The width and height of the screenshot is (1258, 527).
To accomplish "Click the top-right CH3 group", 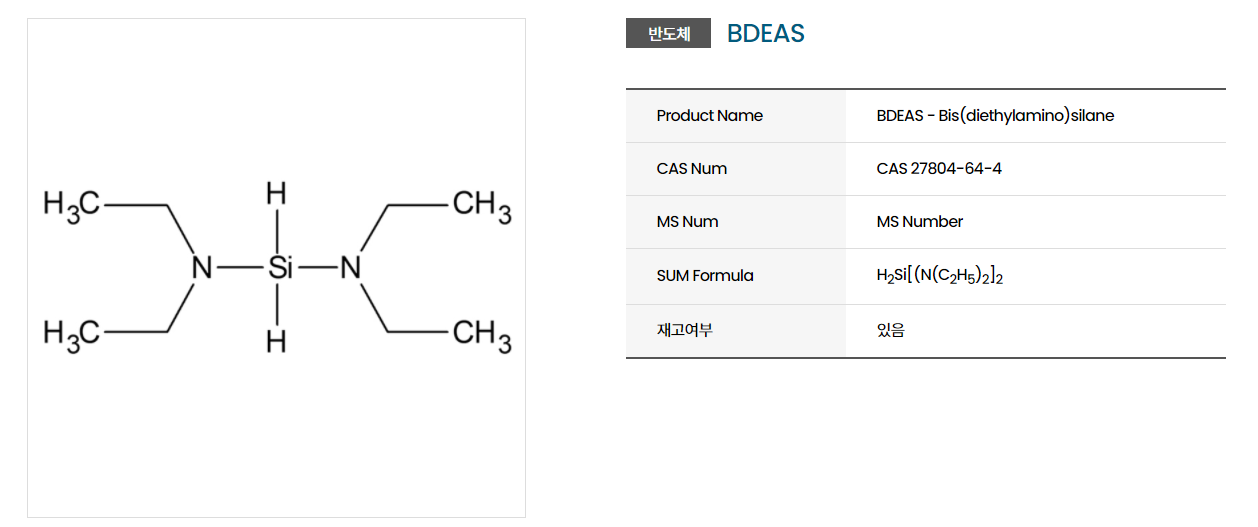I will click(x=481, y=205).
